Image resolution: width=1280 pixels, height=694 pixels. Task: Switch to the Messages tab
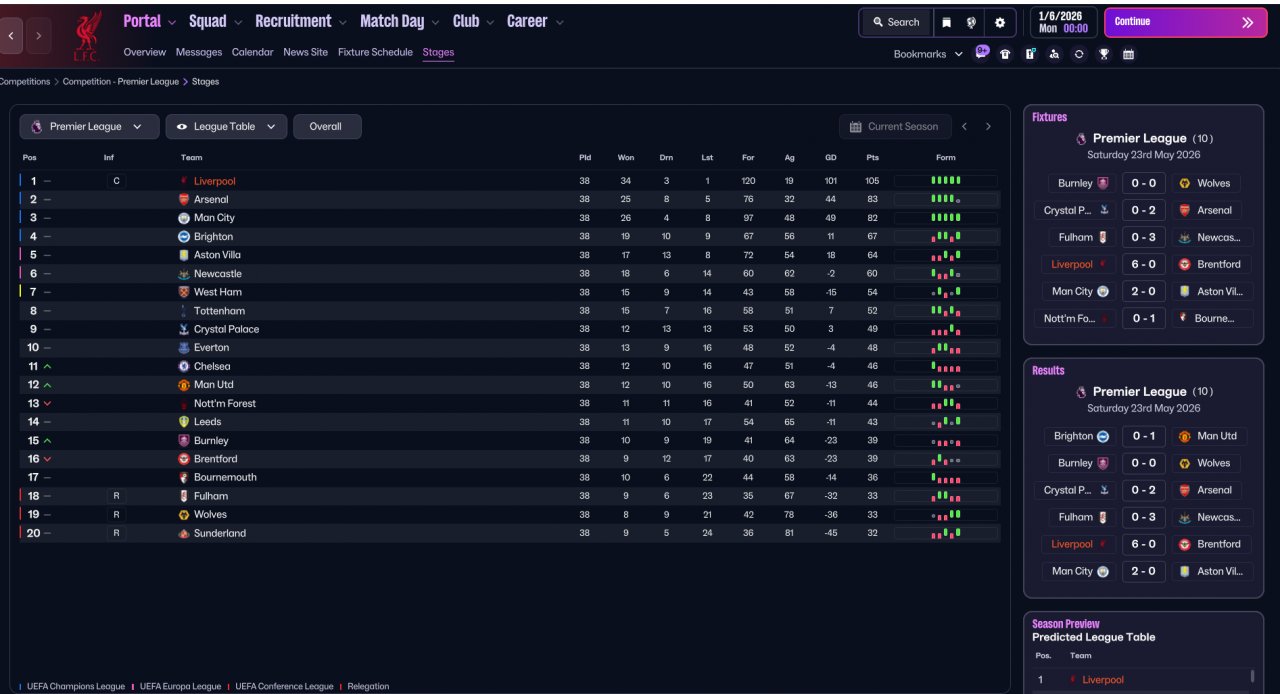point(199,52)
